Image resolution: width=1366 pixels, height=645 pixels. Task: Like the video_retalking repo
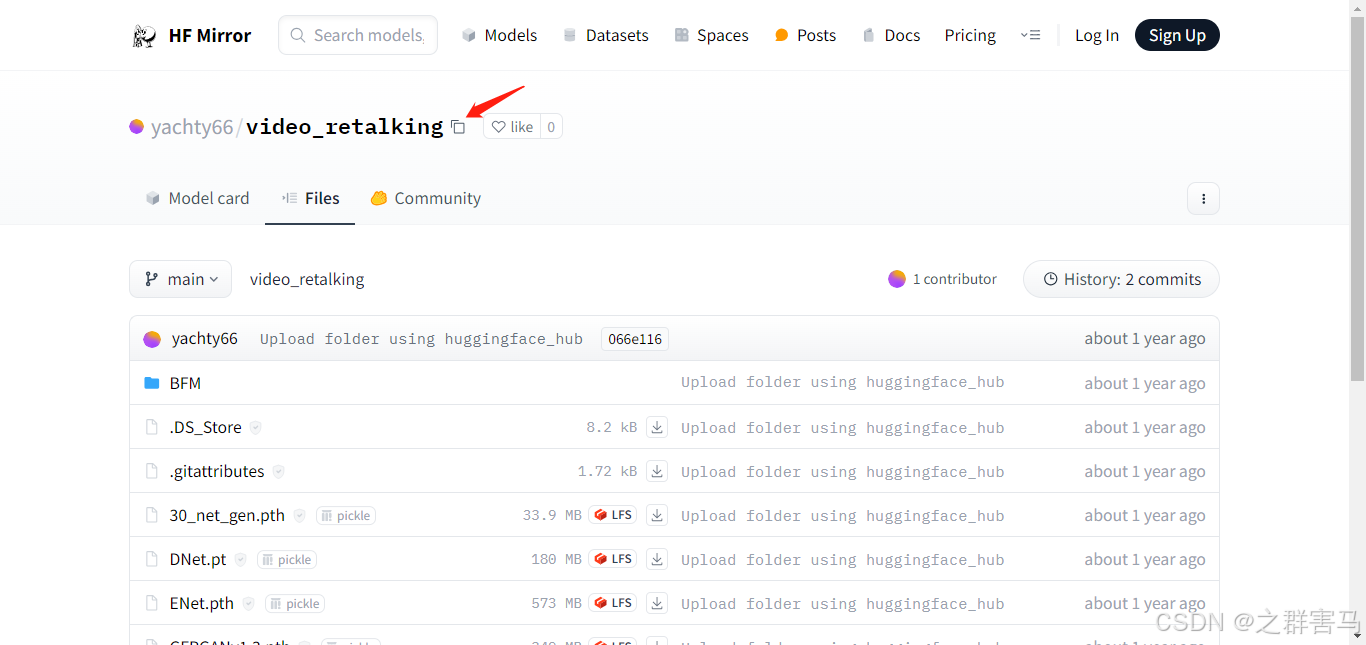pyautogui.click(x=512, y=127)
